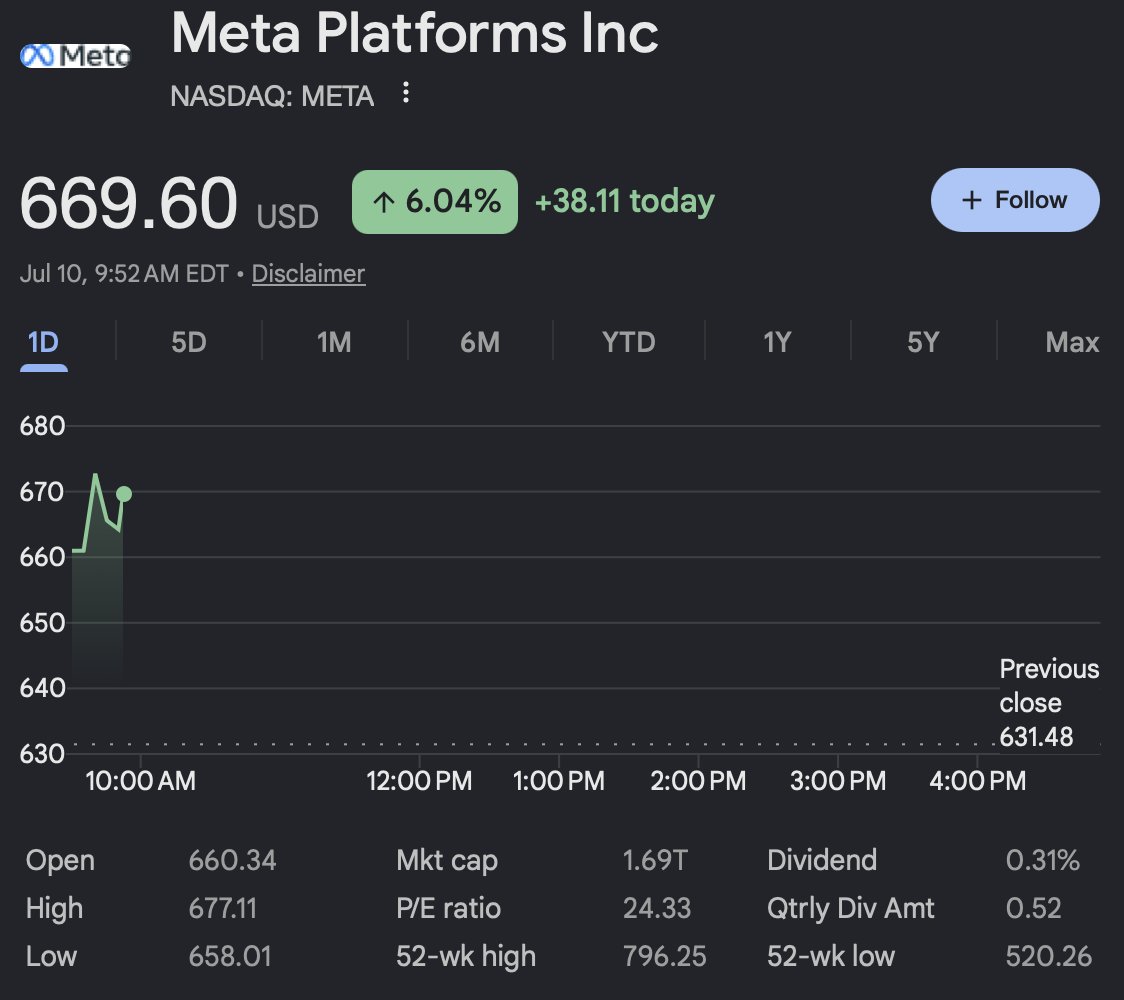The image size is (1124, 1000).
Task: Click the P/E ratio value 24.33
Action: tap(657, 908)
